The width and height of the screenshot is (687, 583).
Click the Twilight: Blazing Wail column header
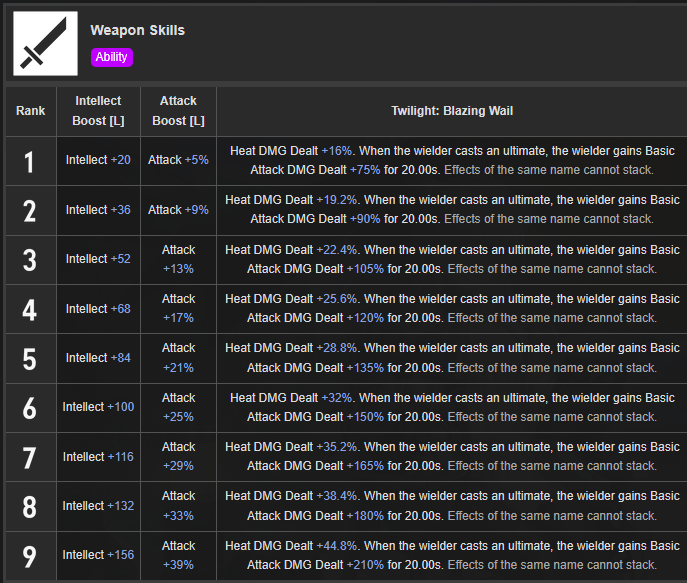[x=452, y=111]
